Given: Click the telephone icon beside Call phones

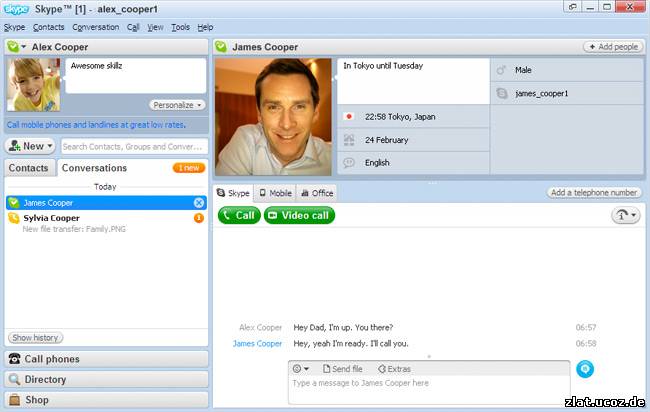Looking at the screenshot, I should click(15, 359).
